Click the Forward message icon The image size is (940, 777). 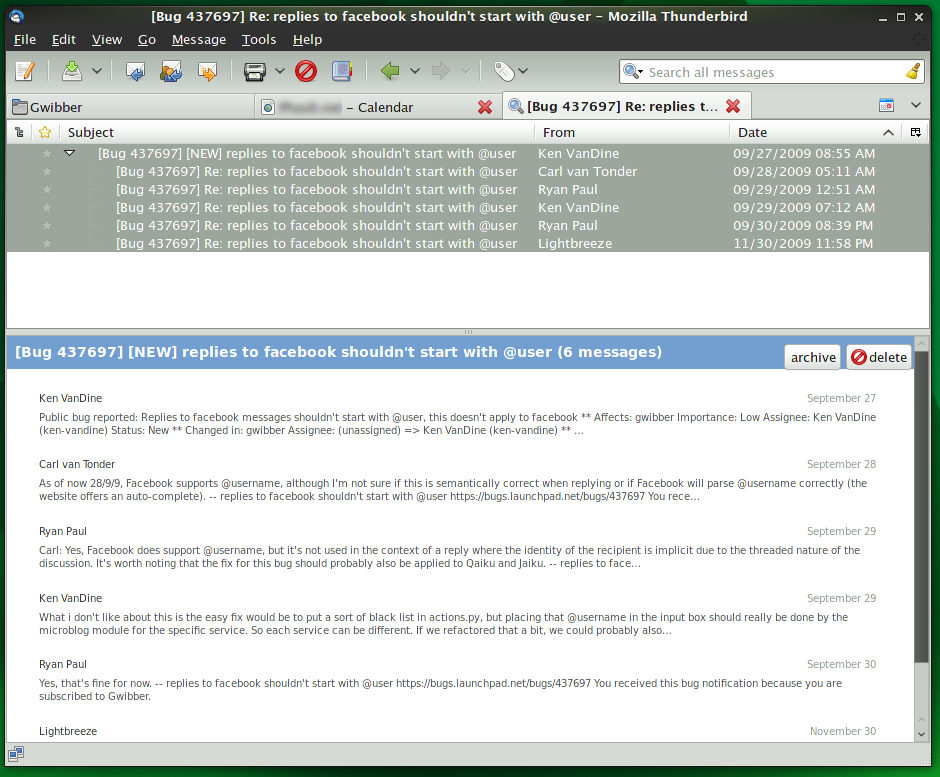point(207,71)
